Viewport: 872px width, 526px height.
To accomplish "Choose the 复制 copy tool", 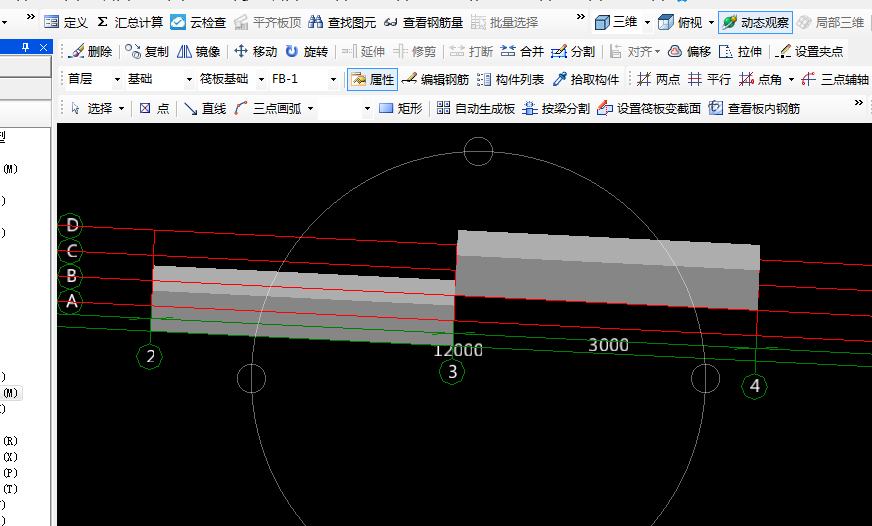I will (147, 51).
